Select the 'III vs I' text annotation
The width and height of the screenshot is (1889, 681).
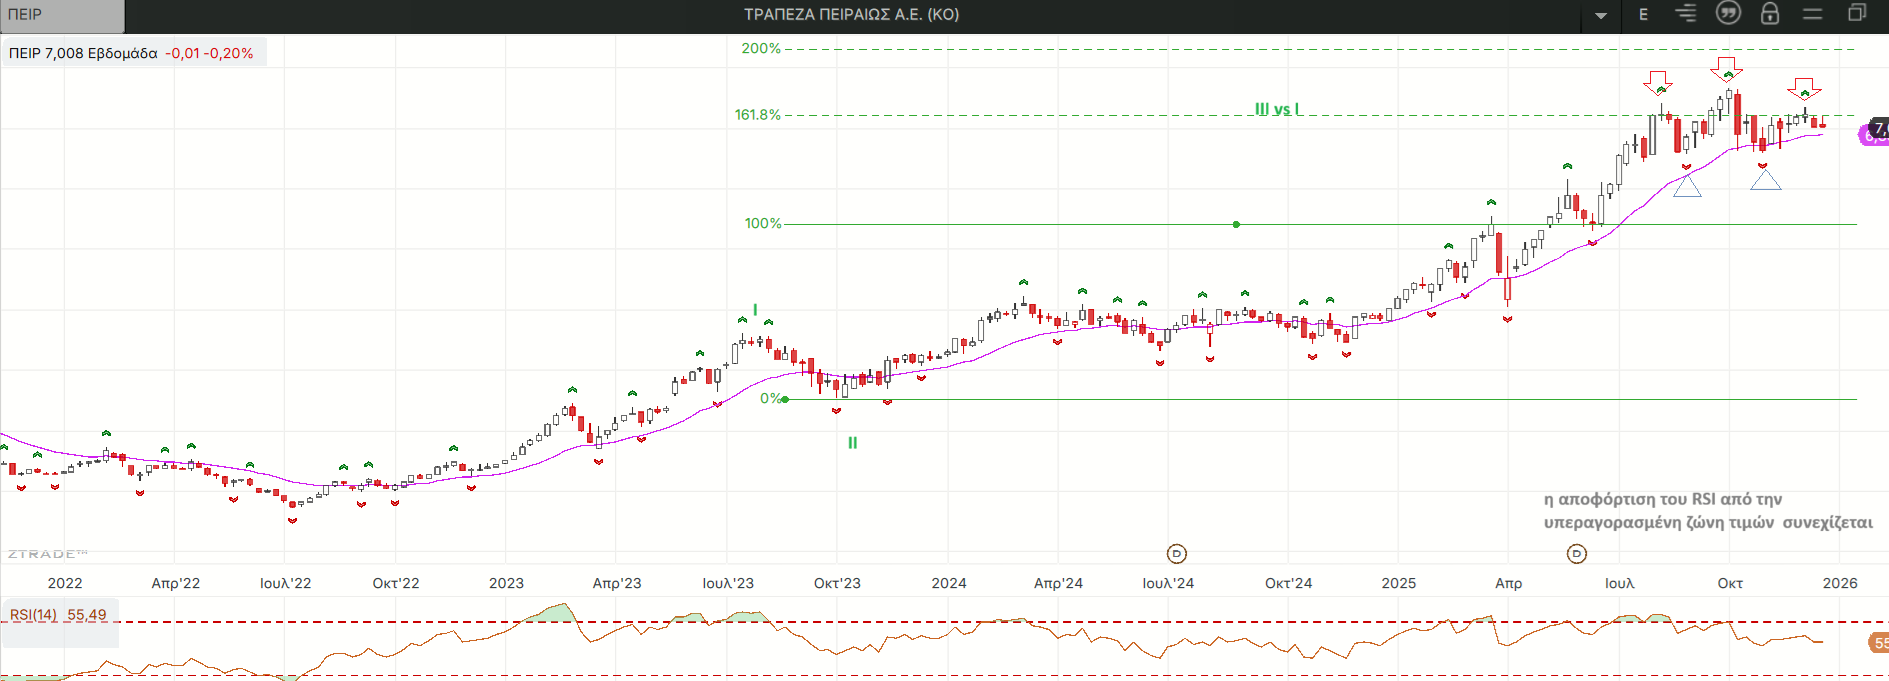tap(1277, 109)
